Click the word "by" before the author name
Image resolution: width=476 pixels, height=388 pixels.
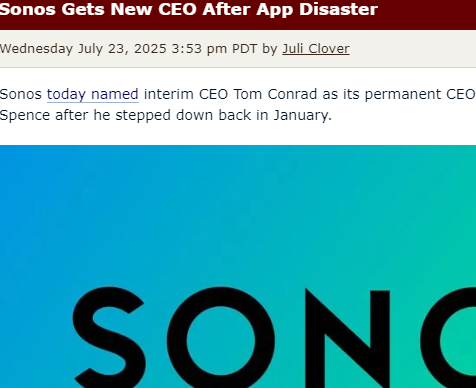click(270, 49)
